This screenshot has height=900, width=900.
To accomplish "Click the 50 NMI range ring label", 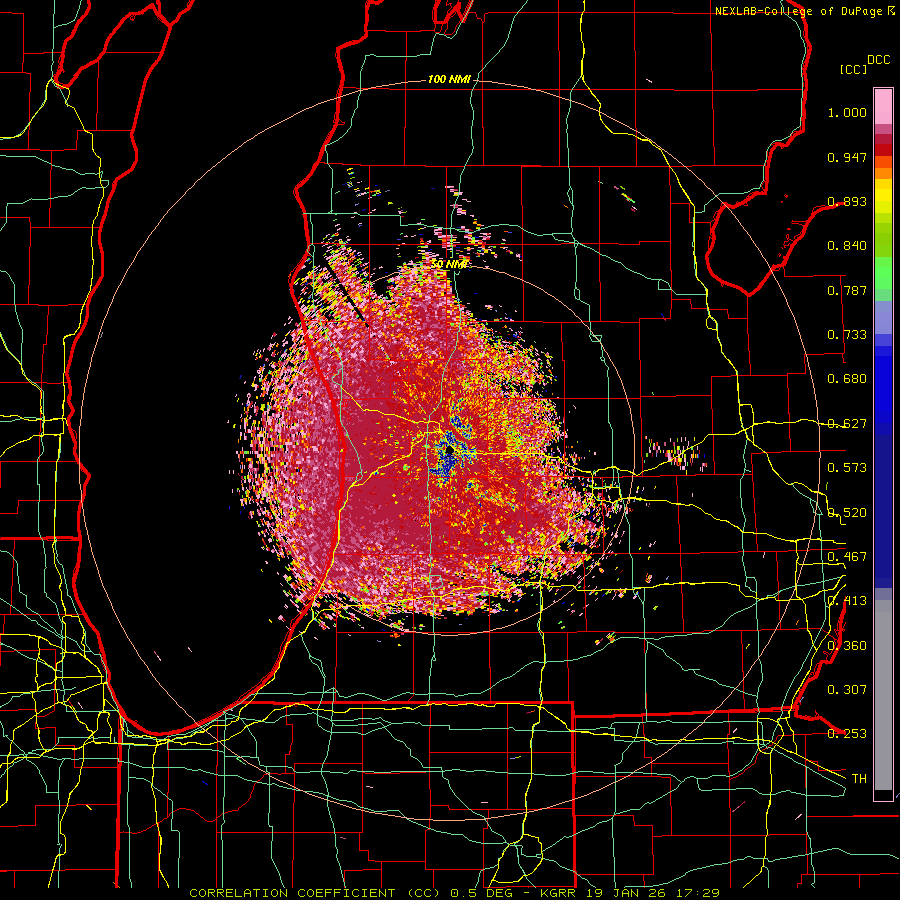I will (449, 264).
